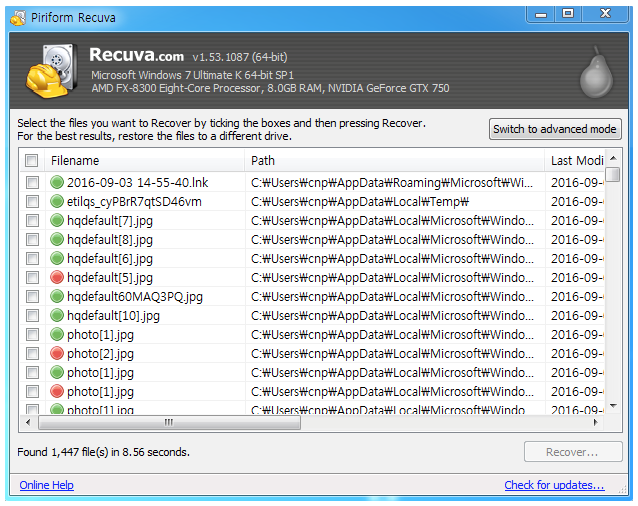Click the path ending in Local\Temp\

360,201
